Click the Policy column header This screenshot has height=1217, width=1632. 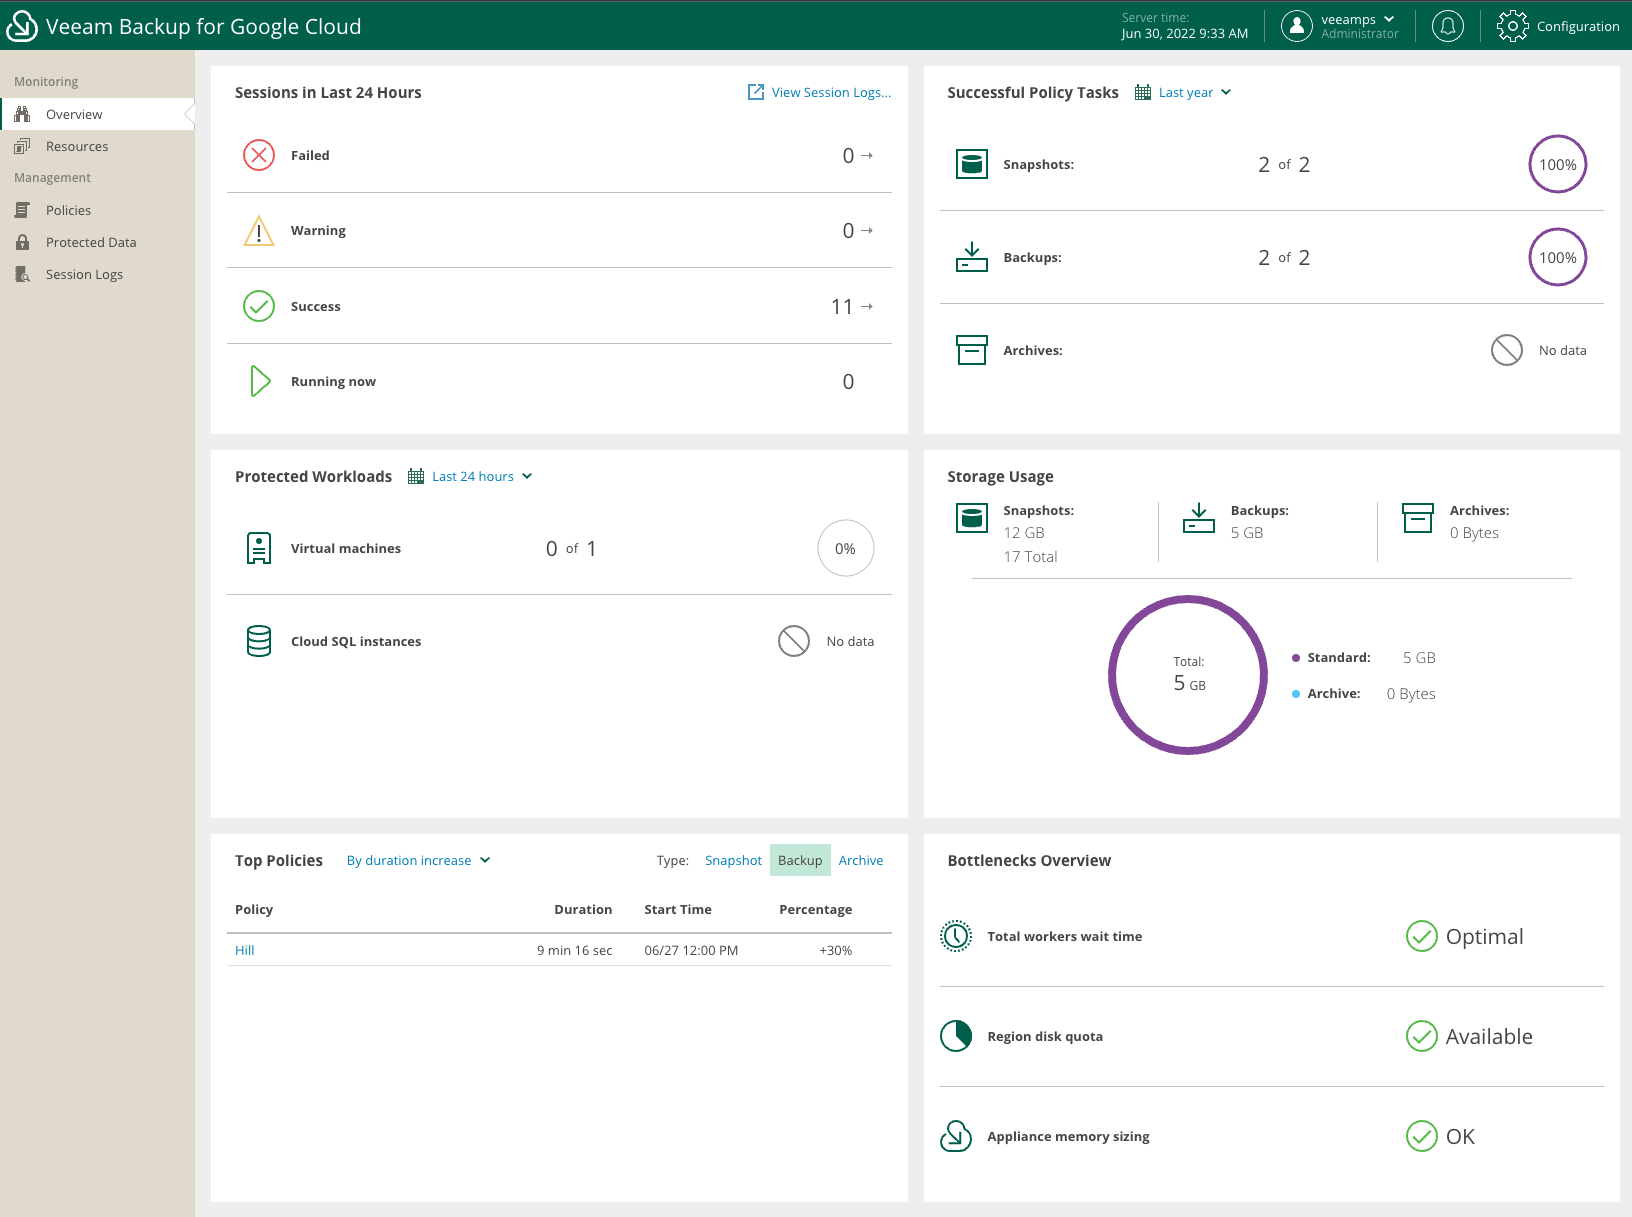pyautogui.click(x=254, y=909)
